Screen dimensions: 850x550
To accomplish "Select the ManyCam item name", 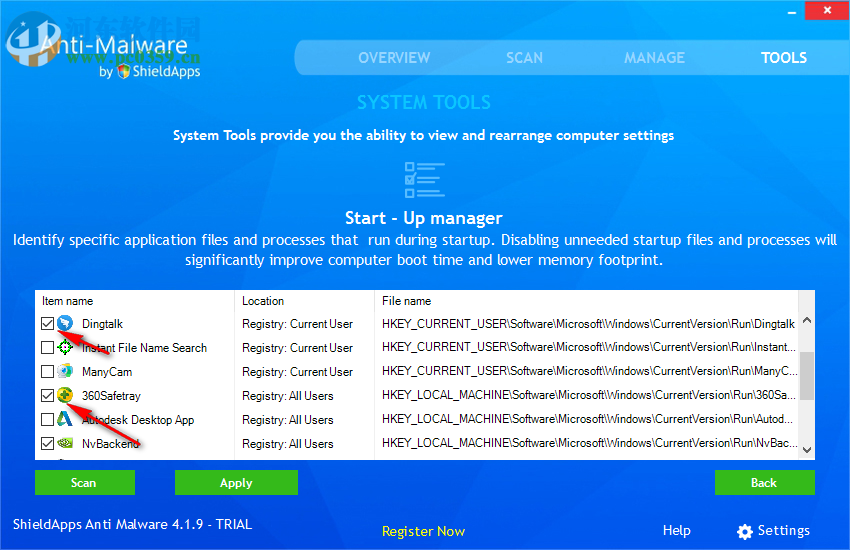I will [x=107, y=372].
